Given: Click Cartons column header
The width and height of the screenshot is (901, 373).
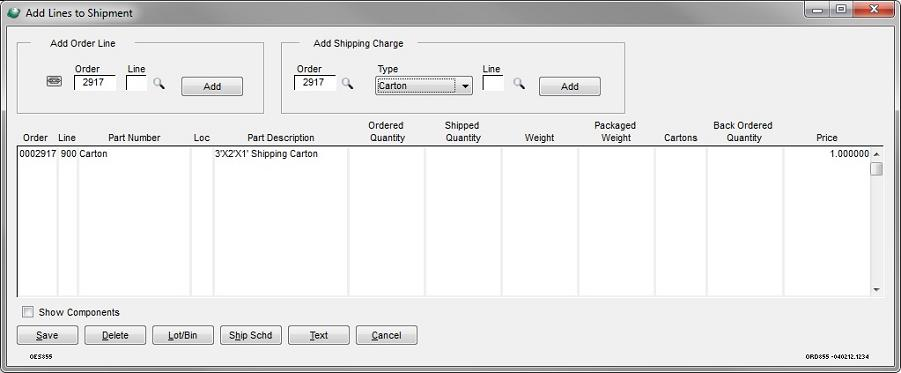Looking at the screenshot, I should 681,138.
